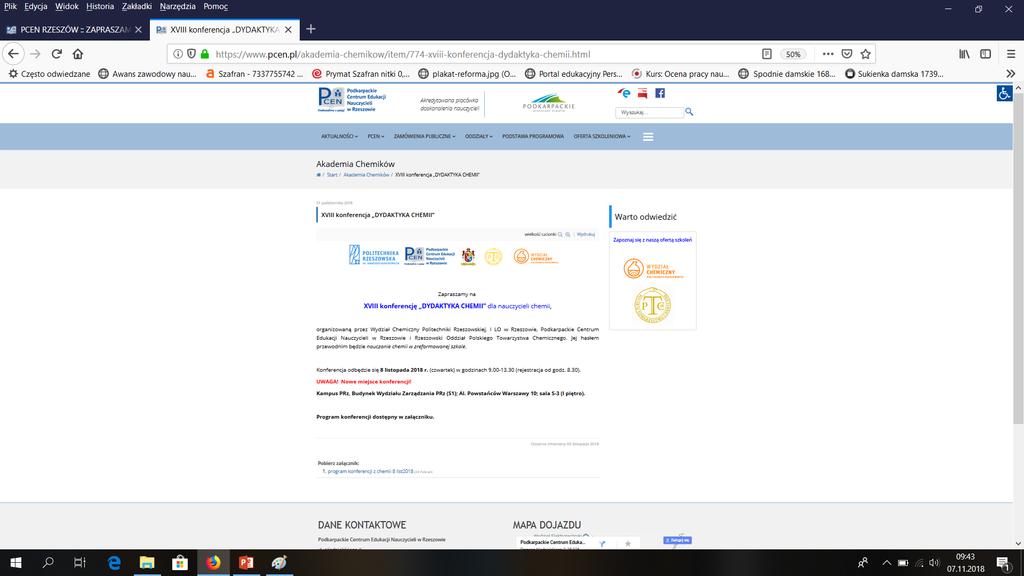This screenshot has width=1024, height=576.
Task: Show sidebars icon in Firefox toolbar
Action: (x=985, y=54)
